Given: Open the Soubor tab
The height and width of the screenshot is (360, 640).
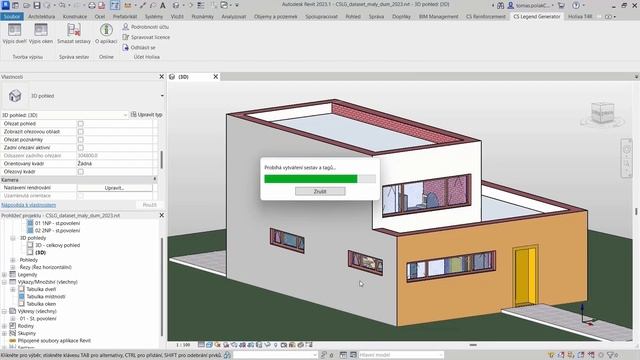Looking at the screenshot, I should pos(12,17).
